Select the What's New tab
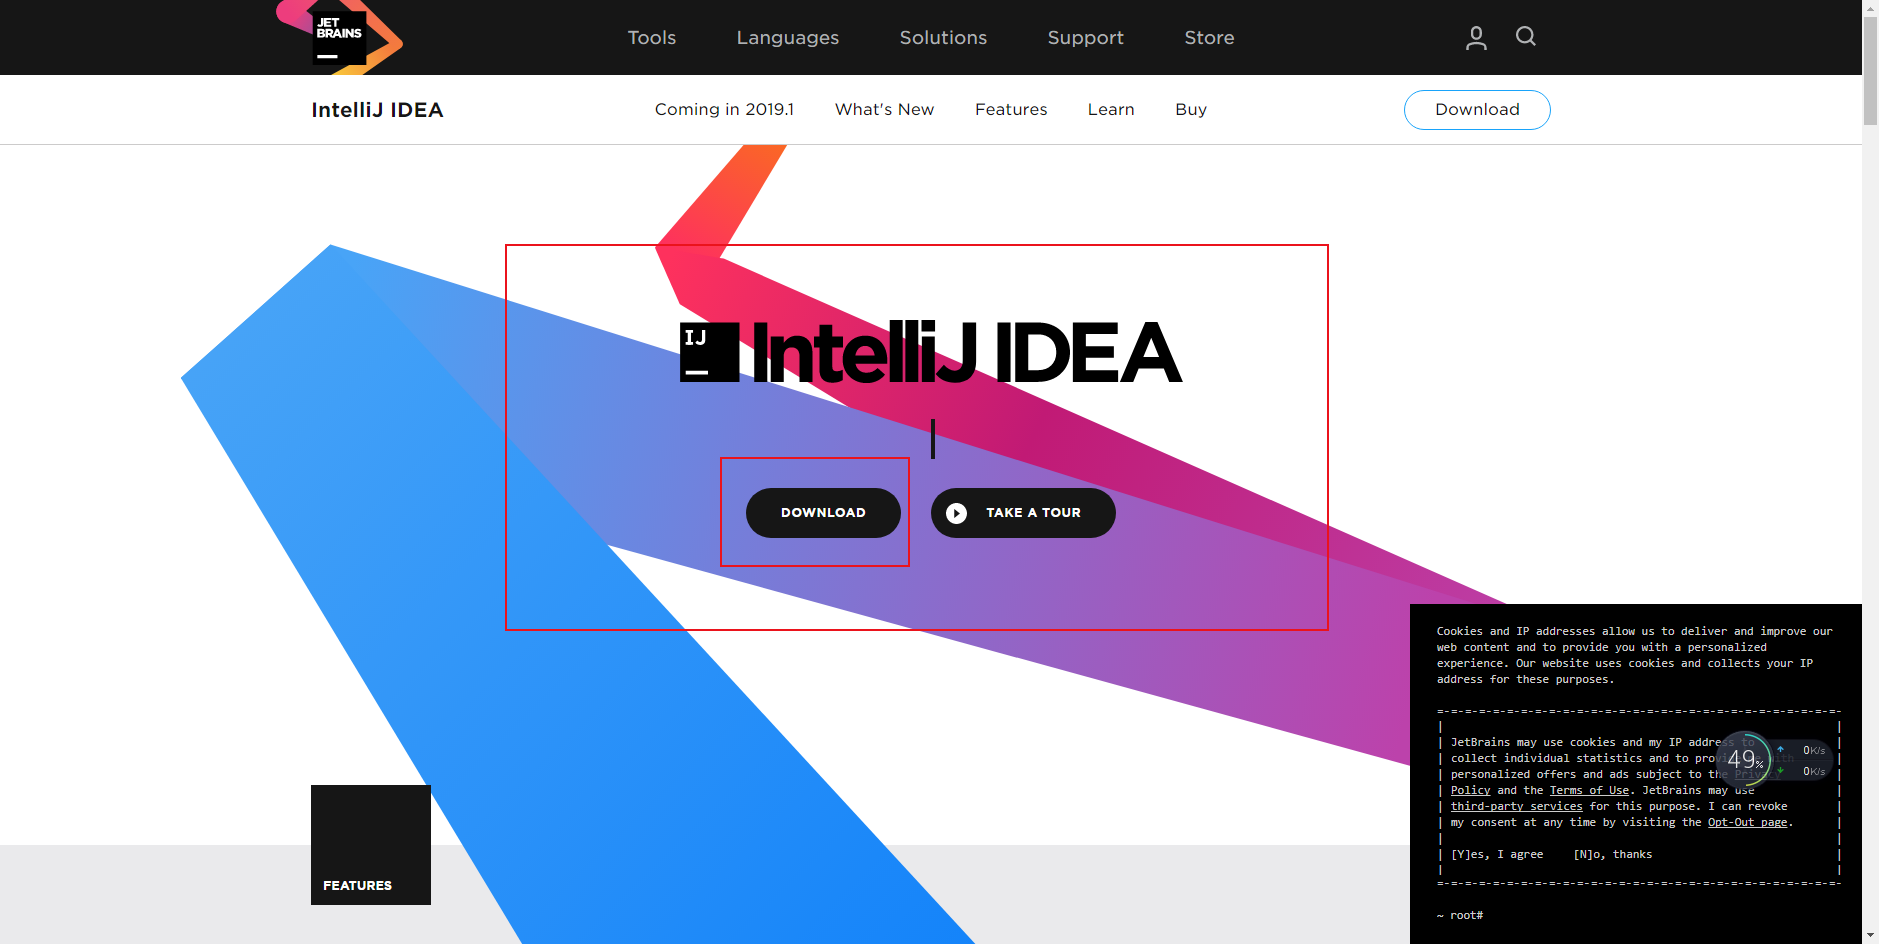The width and height of the screenshot is (1879, 944). [884, 110]
